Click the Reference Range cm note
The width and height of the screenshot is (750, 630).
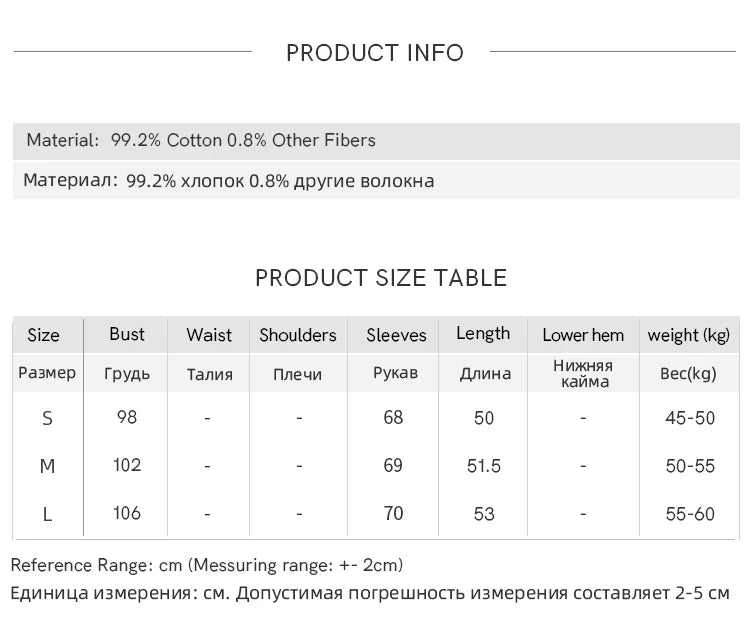tap(207, 565)
